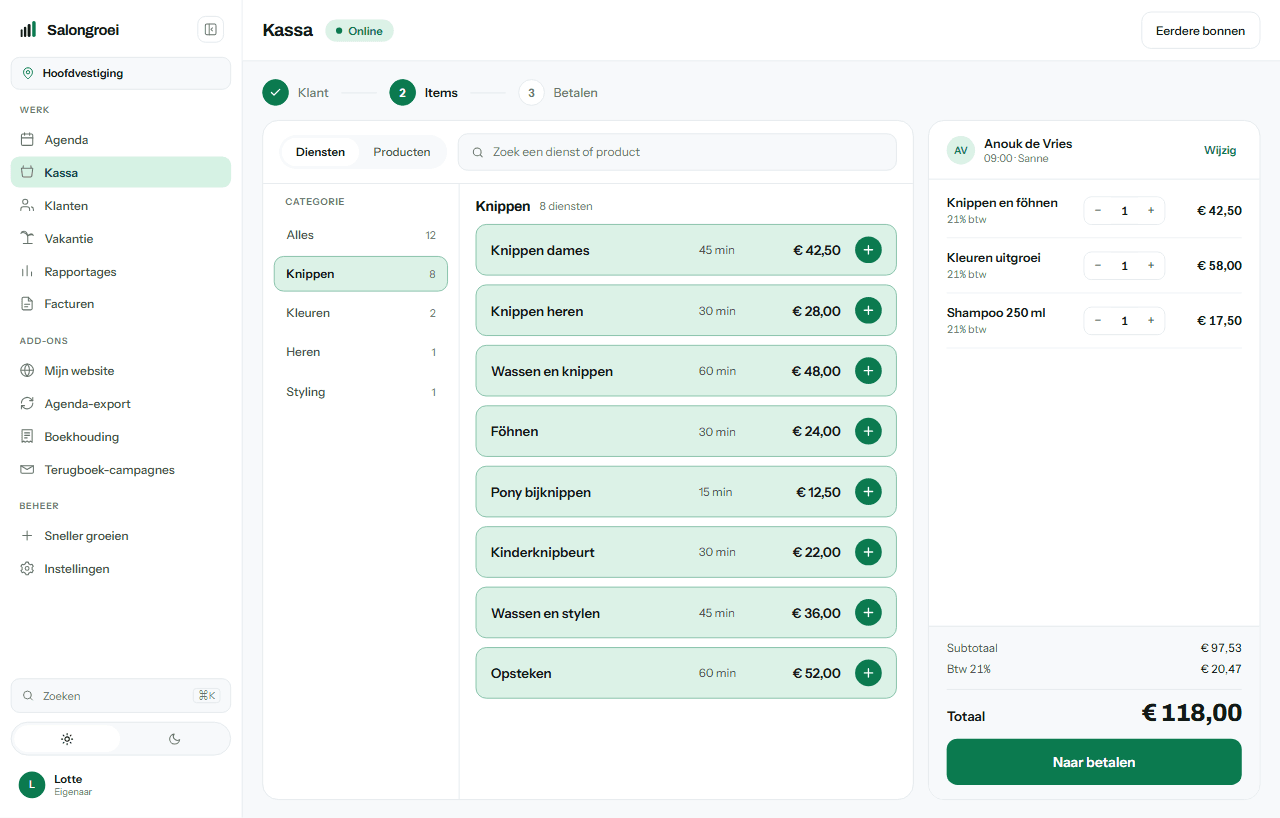Viewport: 1280px width, 818px height.
Task: Open the Zoeken search box in sidebar
Action: pyautogui.click(x=121, y=696)
